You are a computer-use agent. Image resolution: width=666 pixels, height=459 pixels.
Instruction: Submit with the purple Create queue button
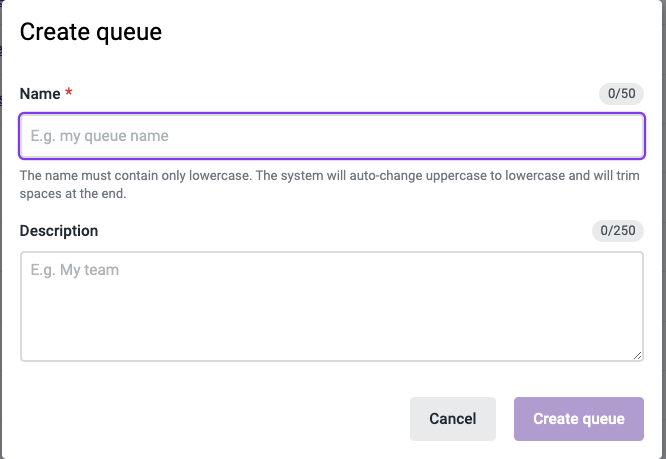pos(579,419)
